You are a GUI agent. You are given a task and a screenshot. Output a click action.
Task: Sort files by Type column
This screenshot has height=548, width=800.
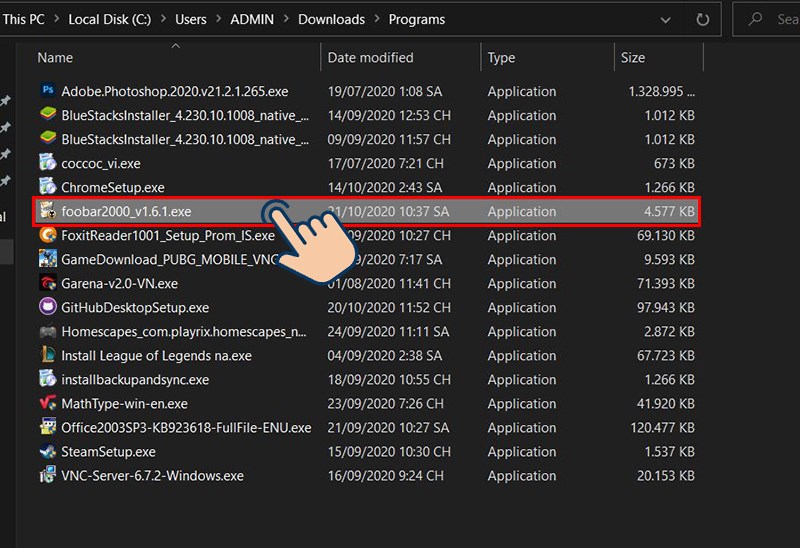(501, 58)
